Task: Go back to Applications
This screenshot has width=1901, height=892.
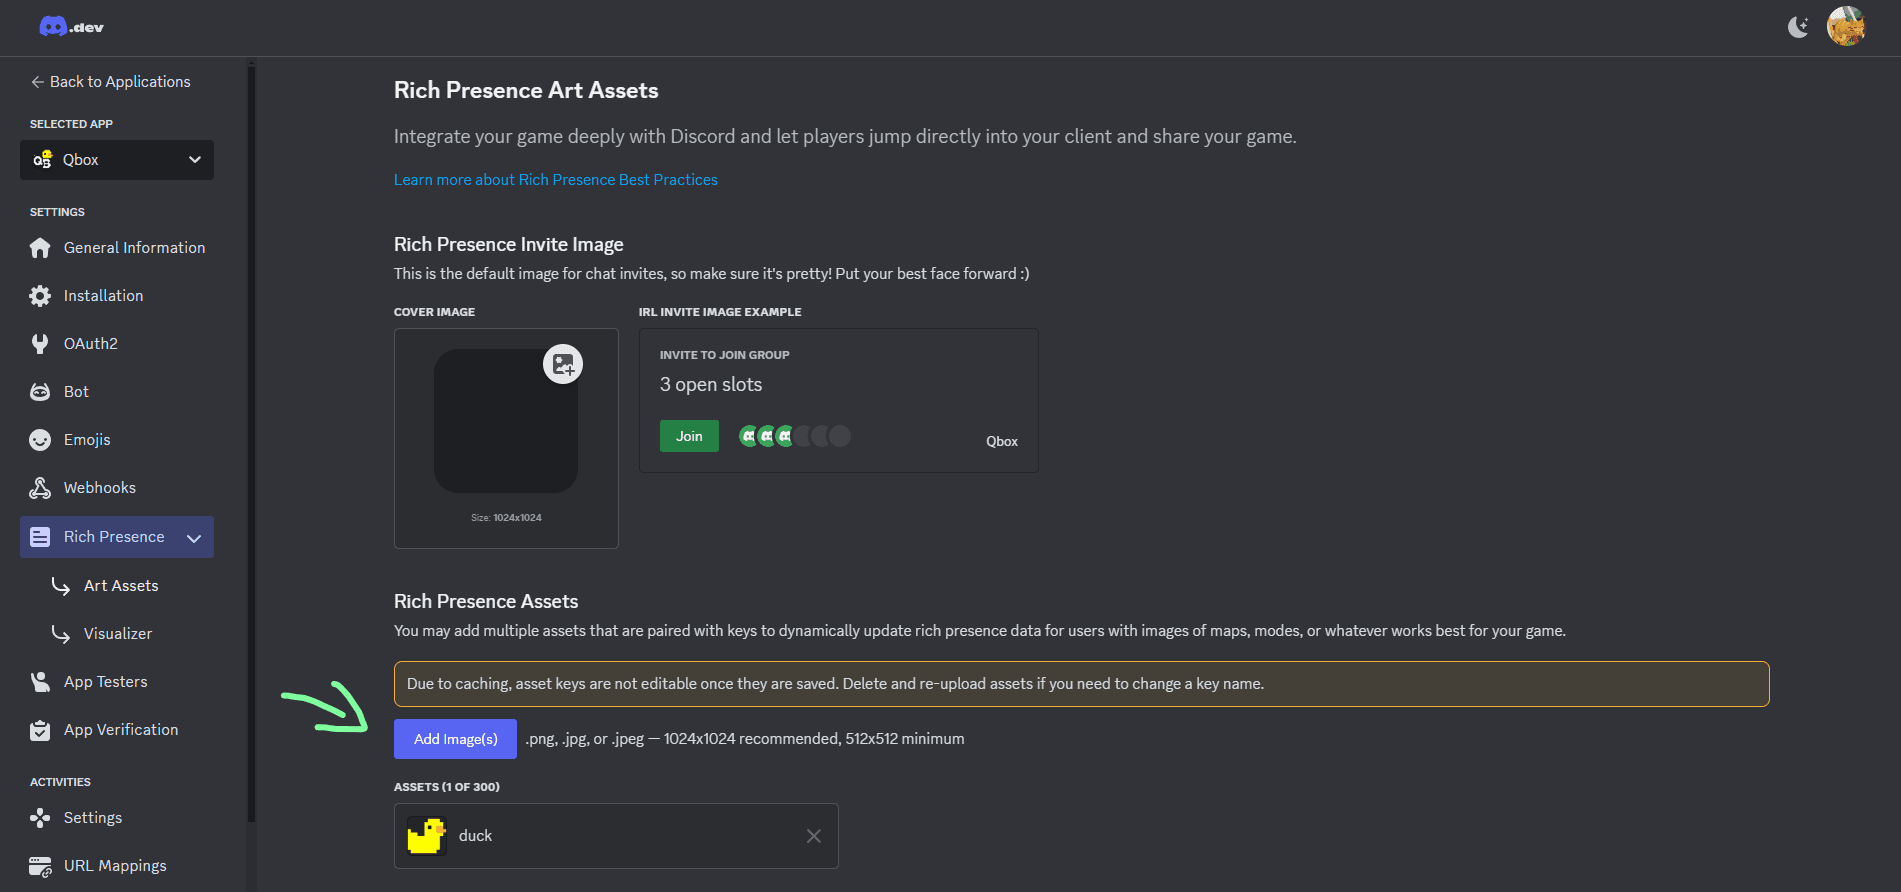Action: pos(110,82)
